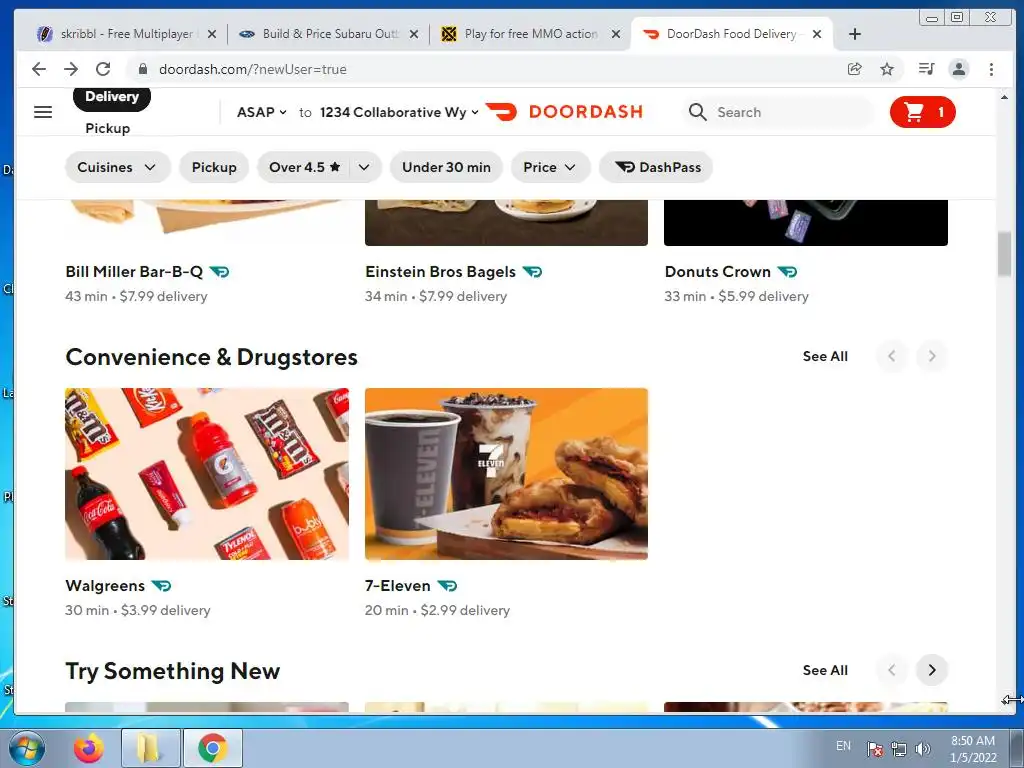Viewport: 1024px width, 768px height.
Task: Click the volume speaker tray icon
Action: tap(923, 749)
